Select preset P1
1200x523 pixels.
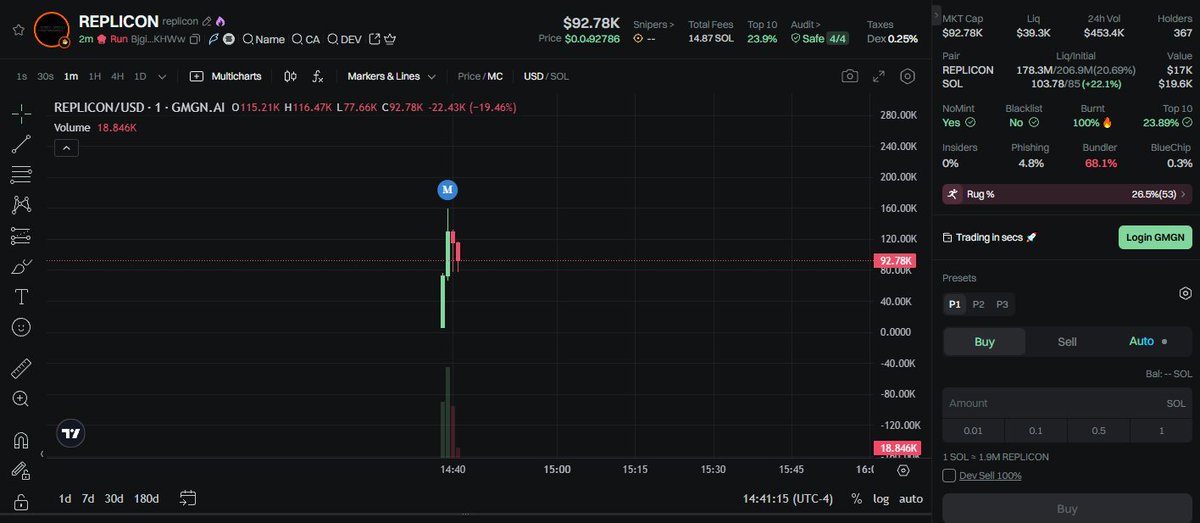[x=954, y=304]
